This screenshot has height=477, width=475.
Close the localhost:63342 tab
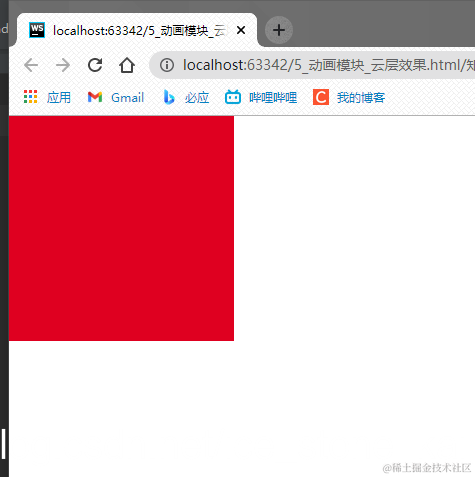tap(241, 30)
